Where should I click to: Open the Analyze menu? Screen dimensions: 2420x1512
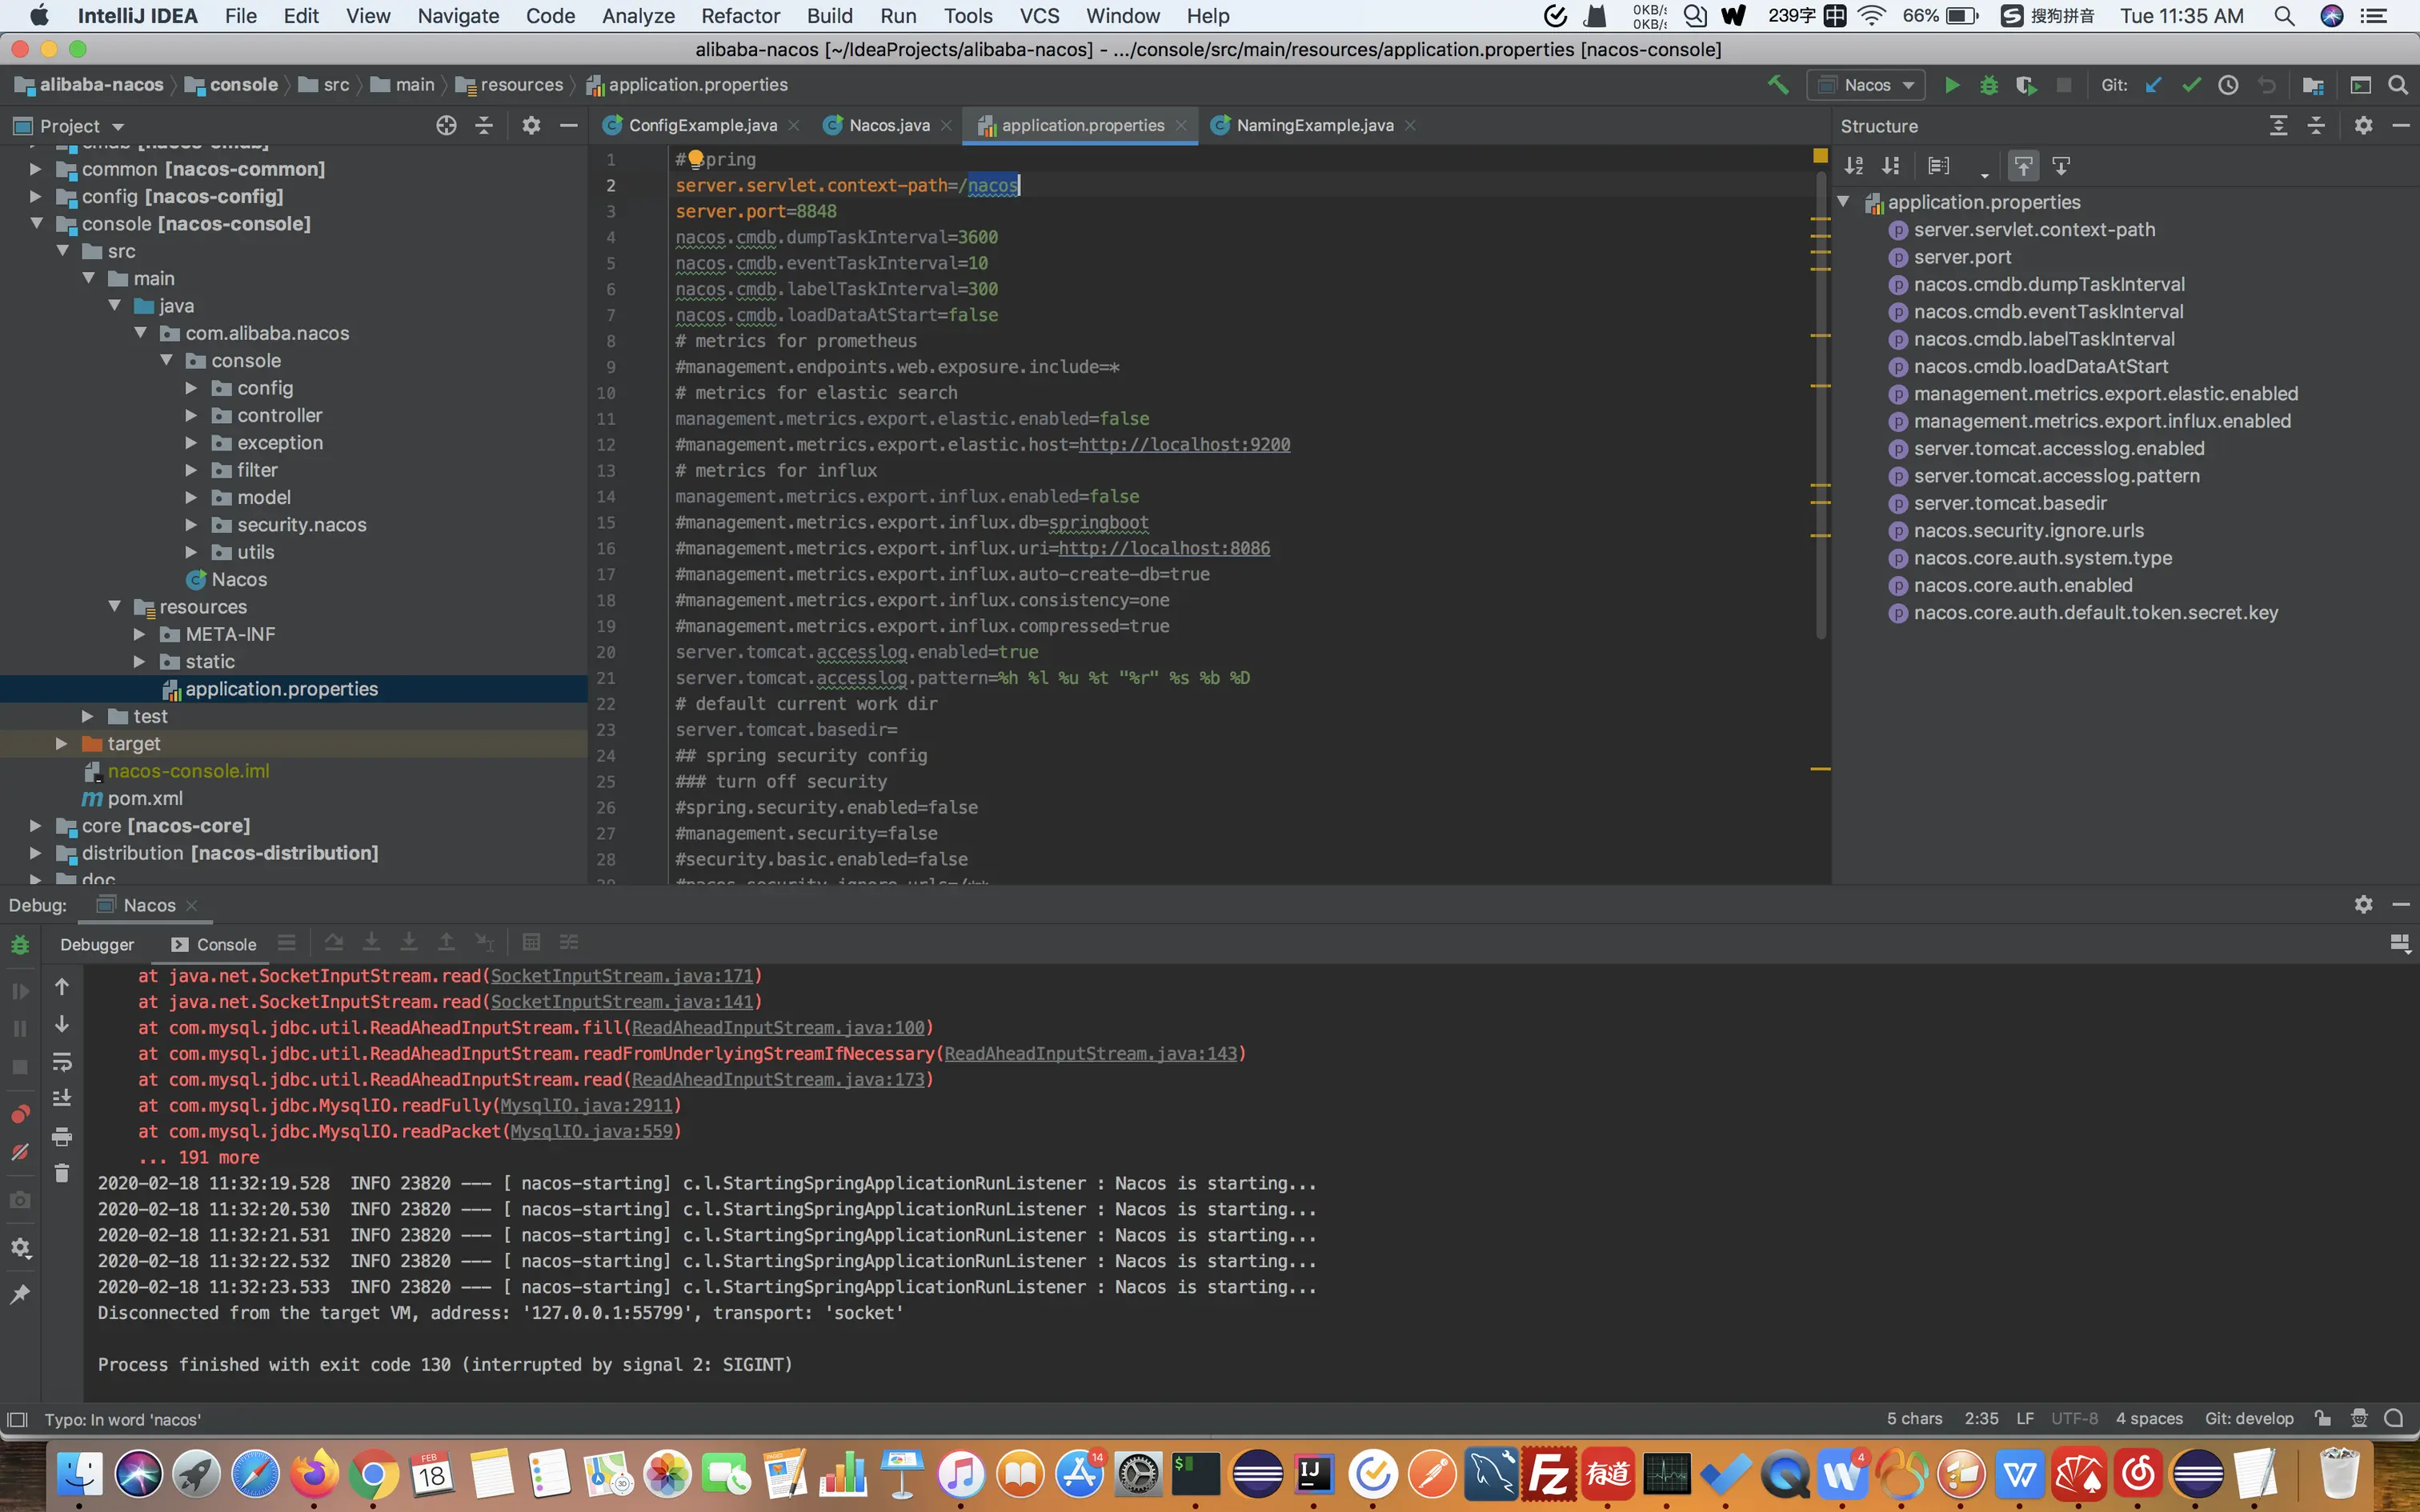coord(638,16)
